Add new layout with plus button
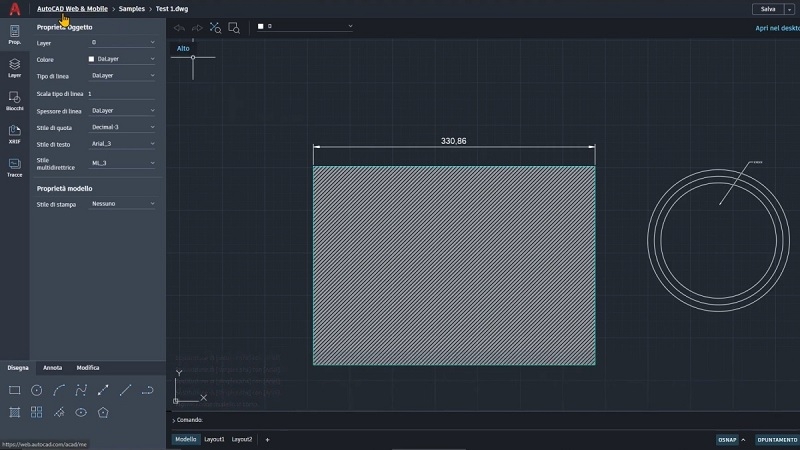Viewport: 800px width, 450px height. pyautogui.click(x=267, y=440)
